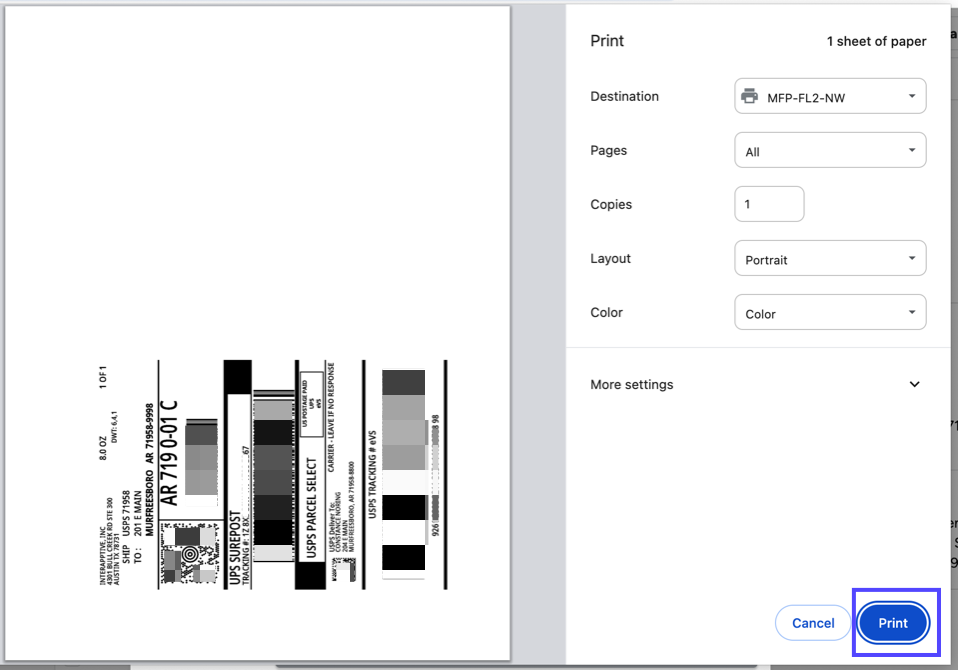
Task: Click the 'UPS SUREPOST' text in preview
Action: tap(235, 548)
